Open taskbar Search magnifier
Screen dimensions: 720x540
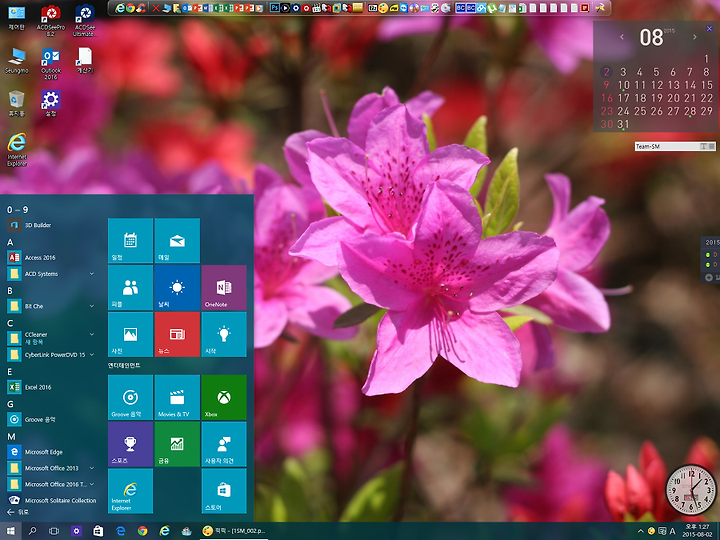32,531
